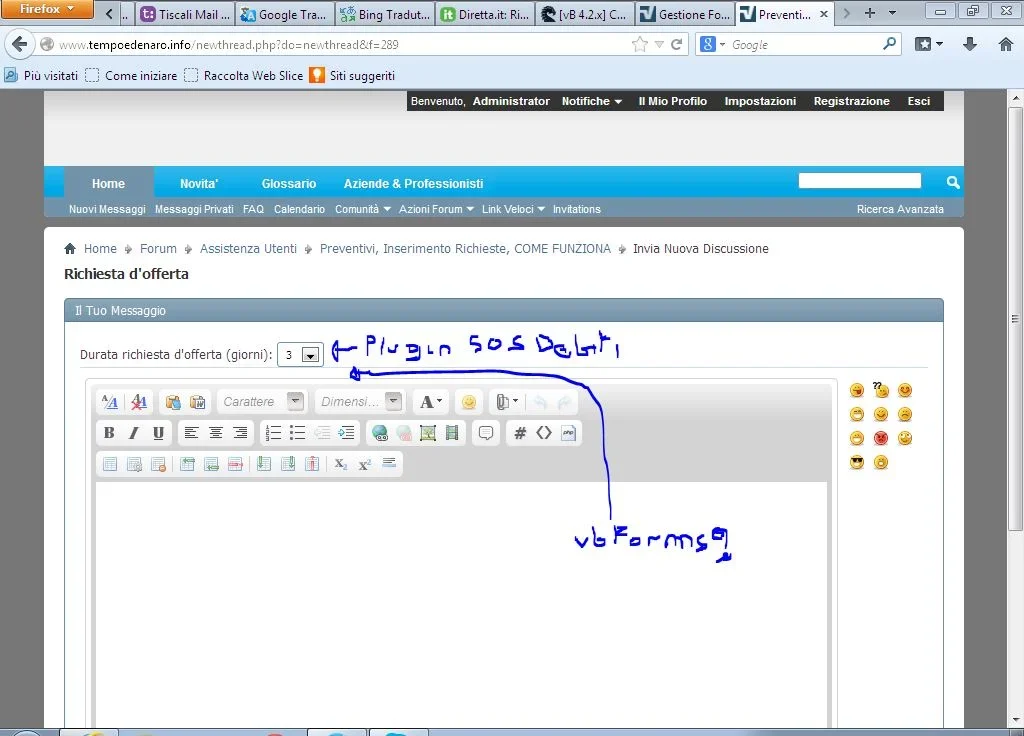Screen dimensions: 1024x736
Task: Click the Insert Column Before icon
Action: click(x=264, y=464)
